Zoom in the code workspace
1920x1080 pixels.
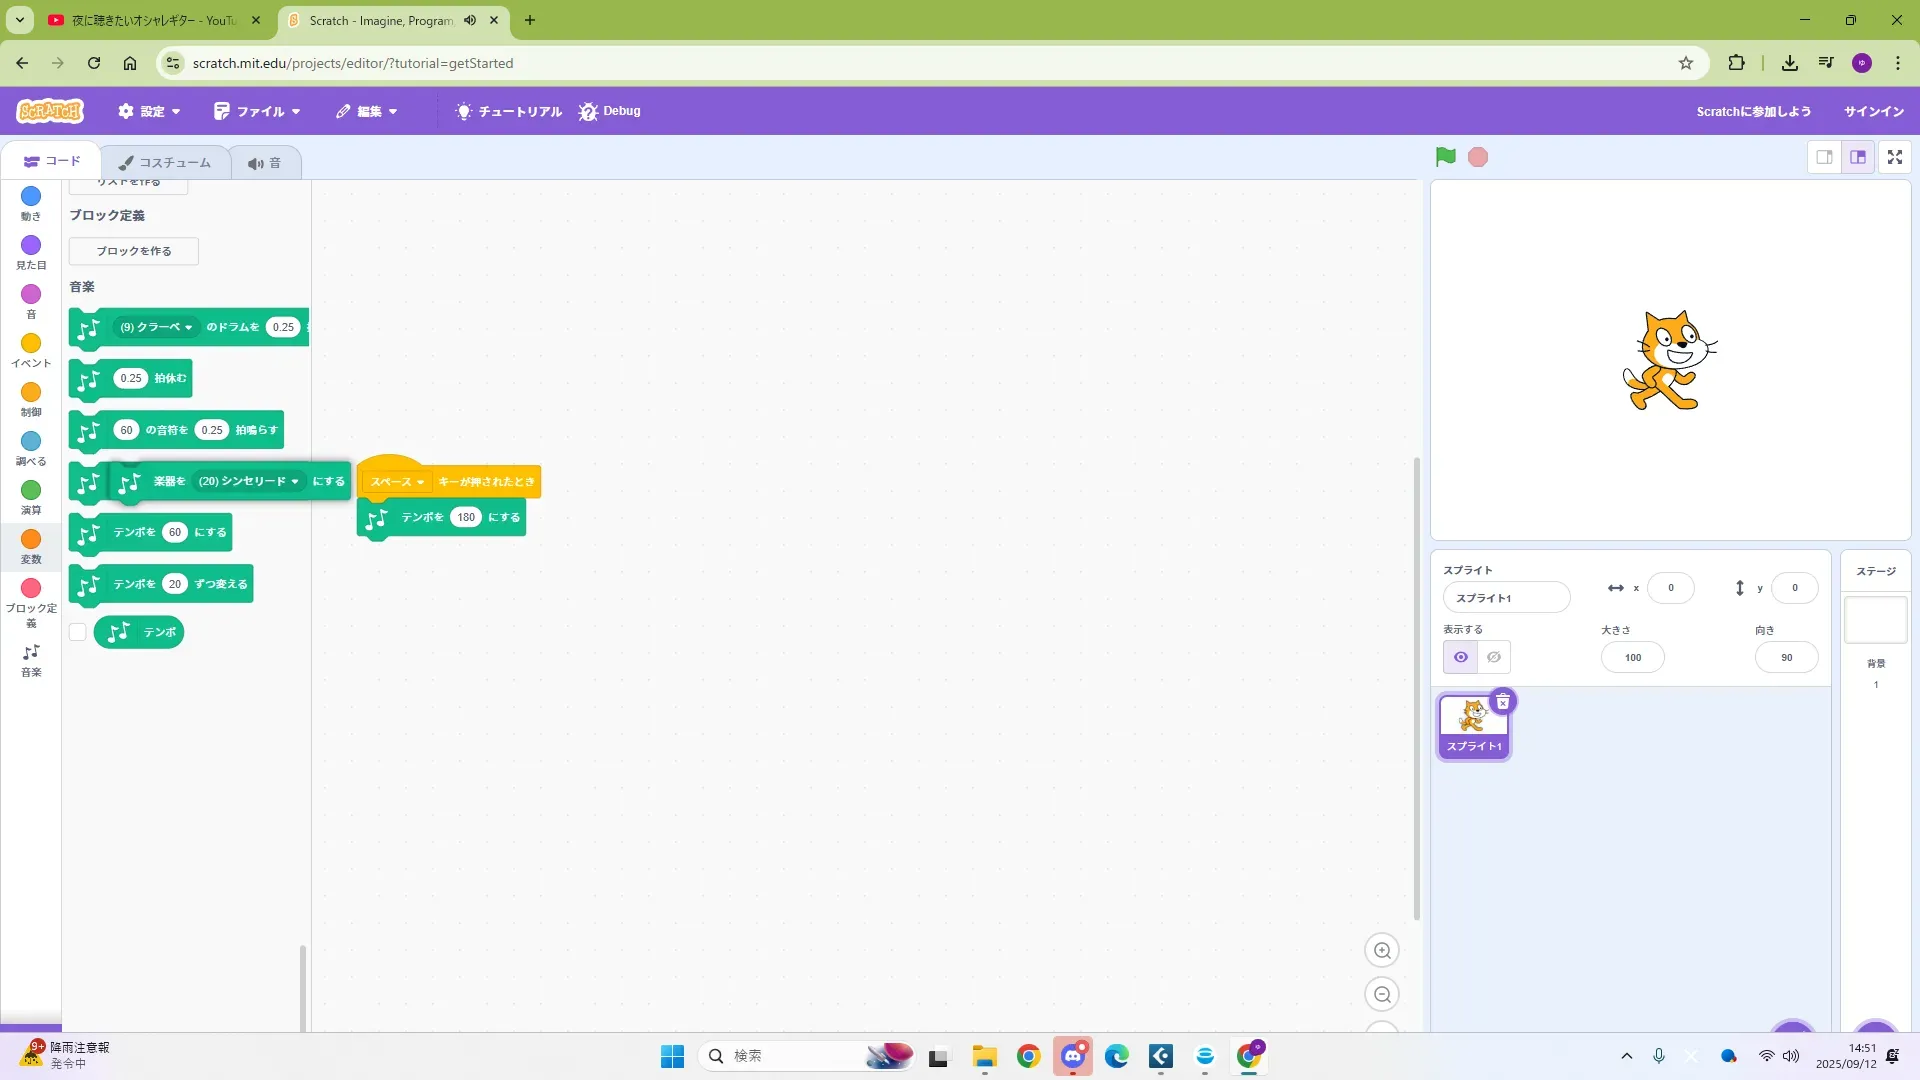1382,951
